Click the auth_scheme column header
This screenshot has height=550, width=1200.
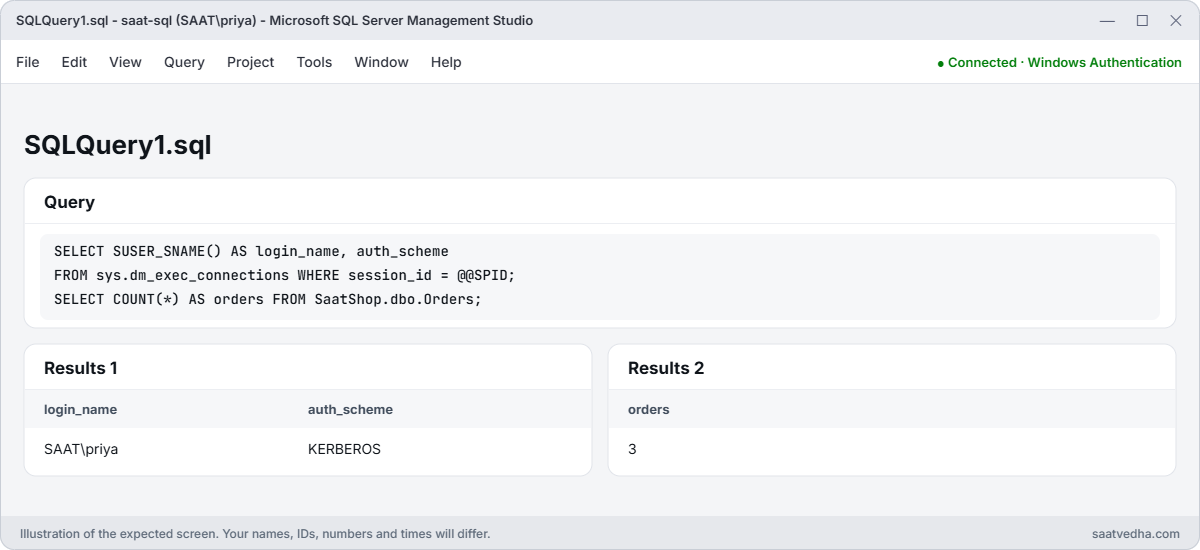coord(350,409)
